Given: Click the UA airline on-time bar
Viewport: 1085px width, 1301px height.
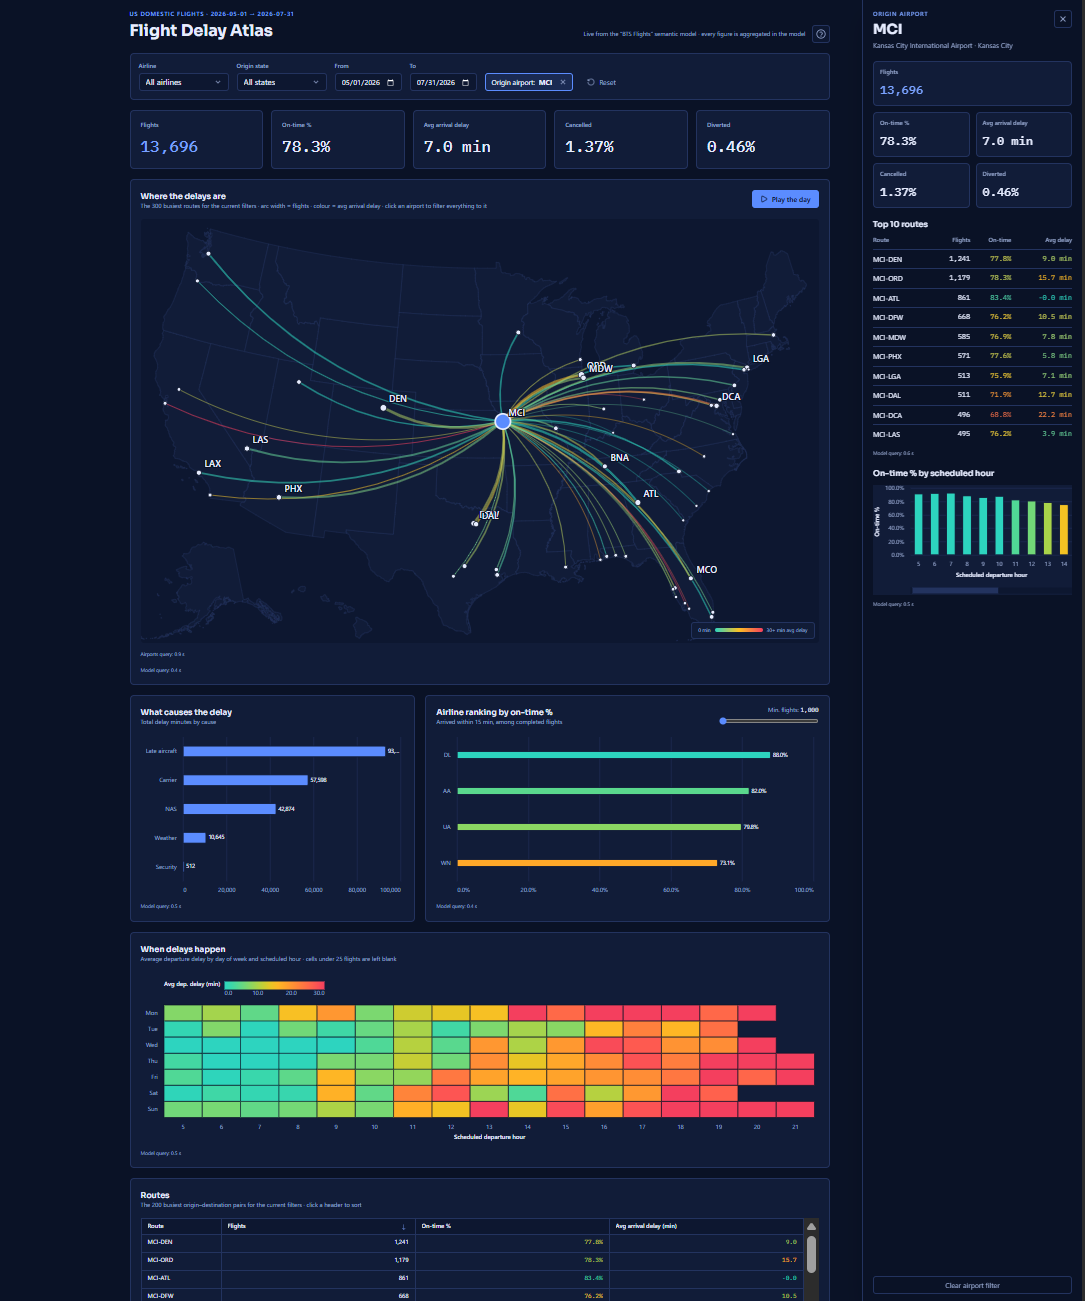Looking at the screenshot, I should tap(599, 827).
